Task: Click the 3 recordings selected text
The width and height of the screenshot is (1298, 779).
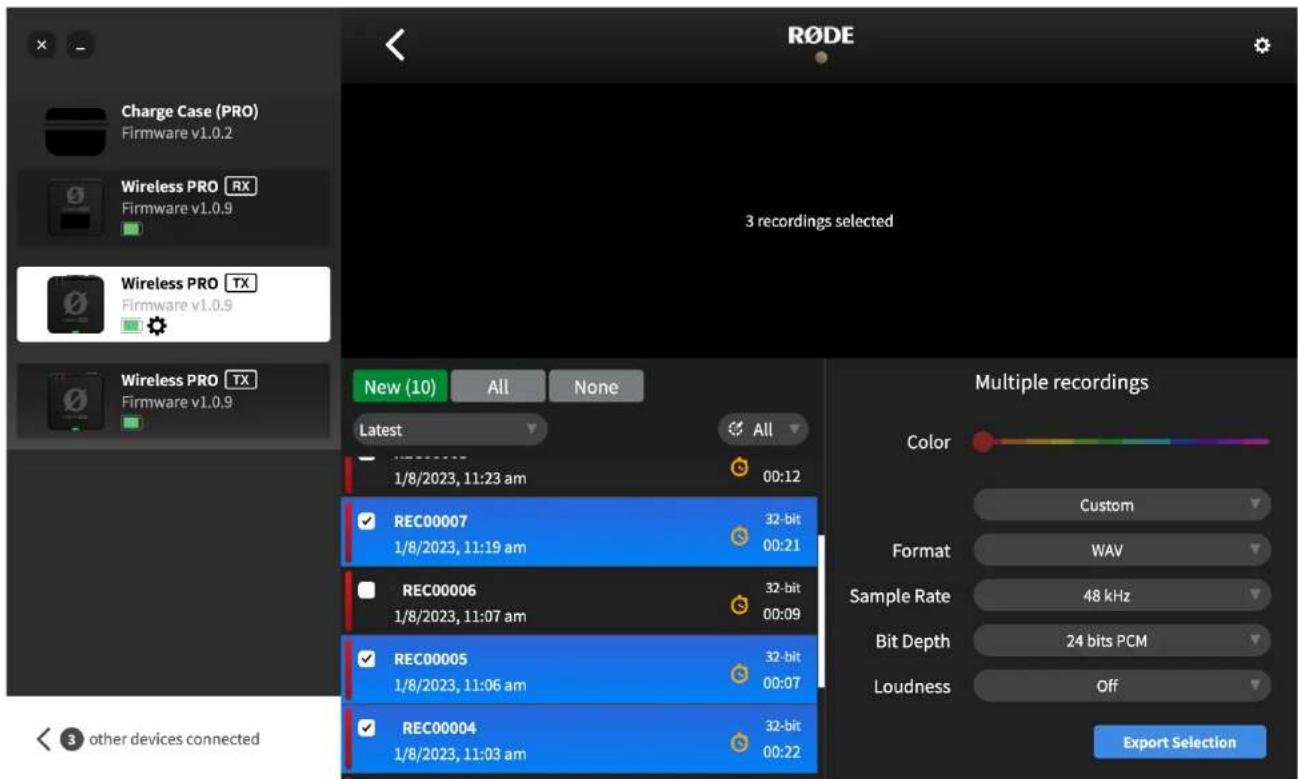Action: (819, 221)
